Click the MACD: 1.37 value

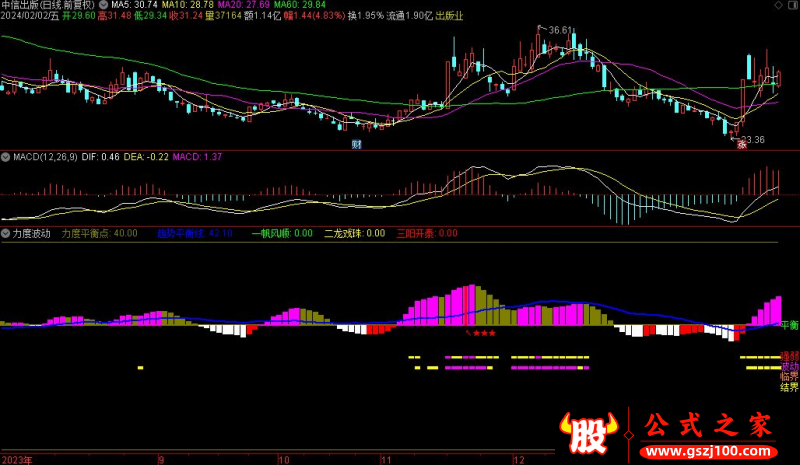(x=197, y=157)
